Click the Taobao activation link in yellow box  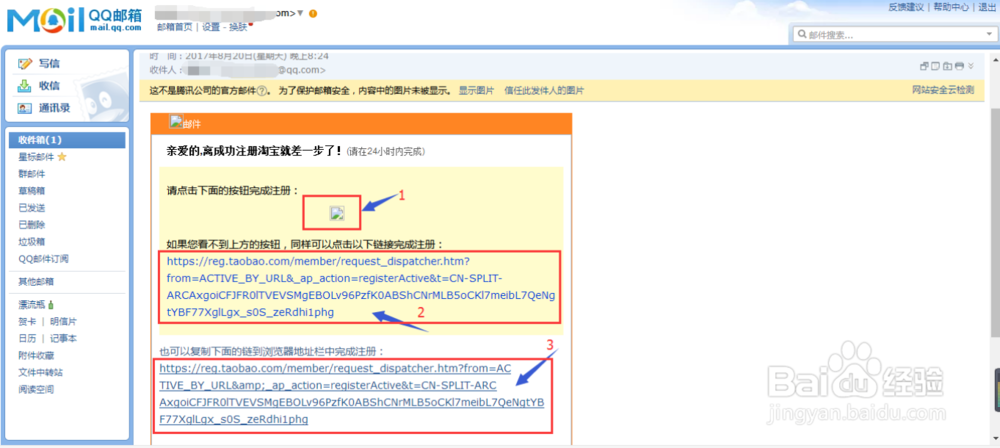point(361,287)
